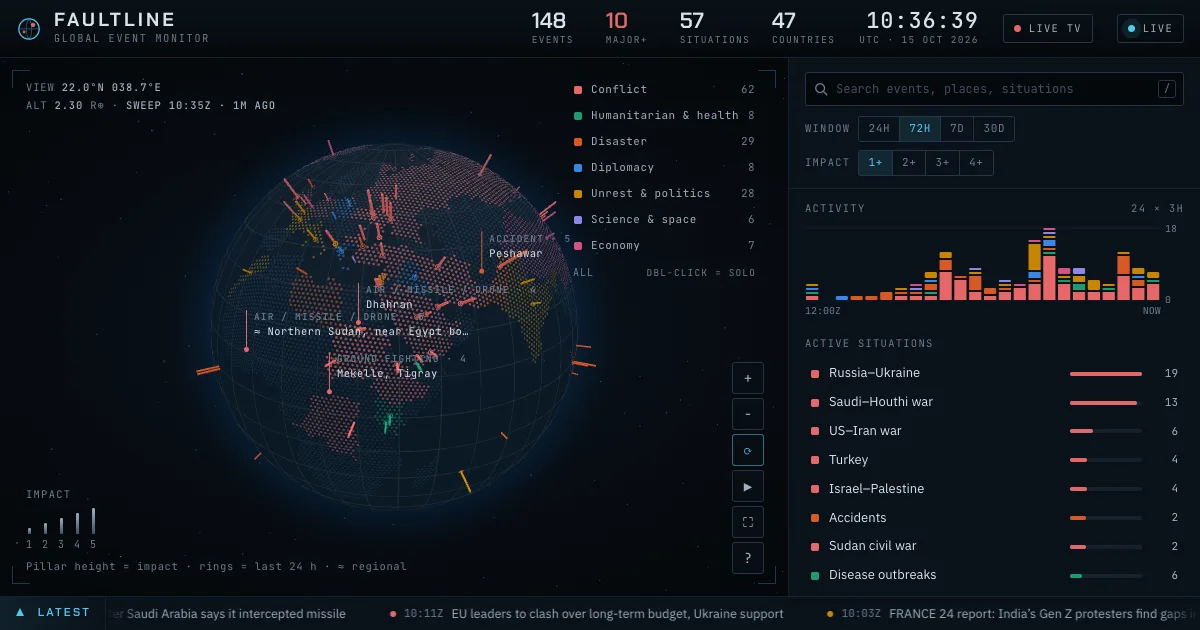Screen dimensions: 1200x630
Task: Click the impact level 5 pillar legend
Action: pyautogui.click(x=93, y=521)
